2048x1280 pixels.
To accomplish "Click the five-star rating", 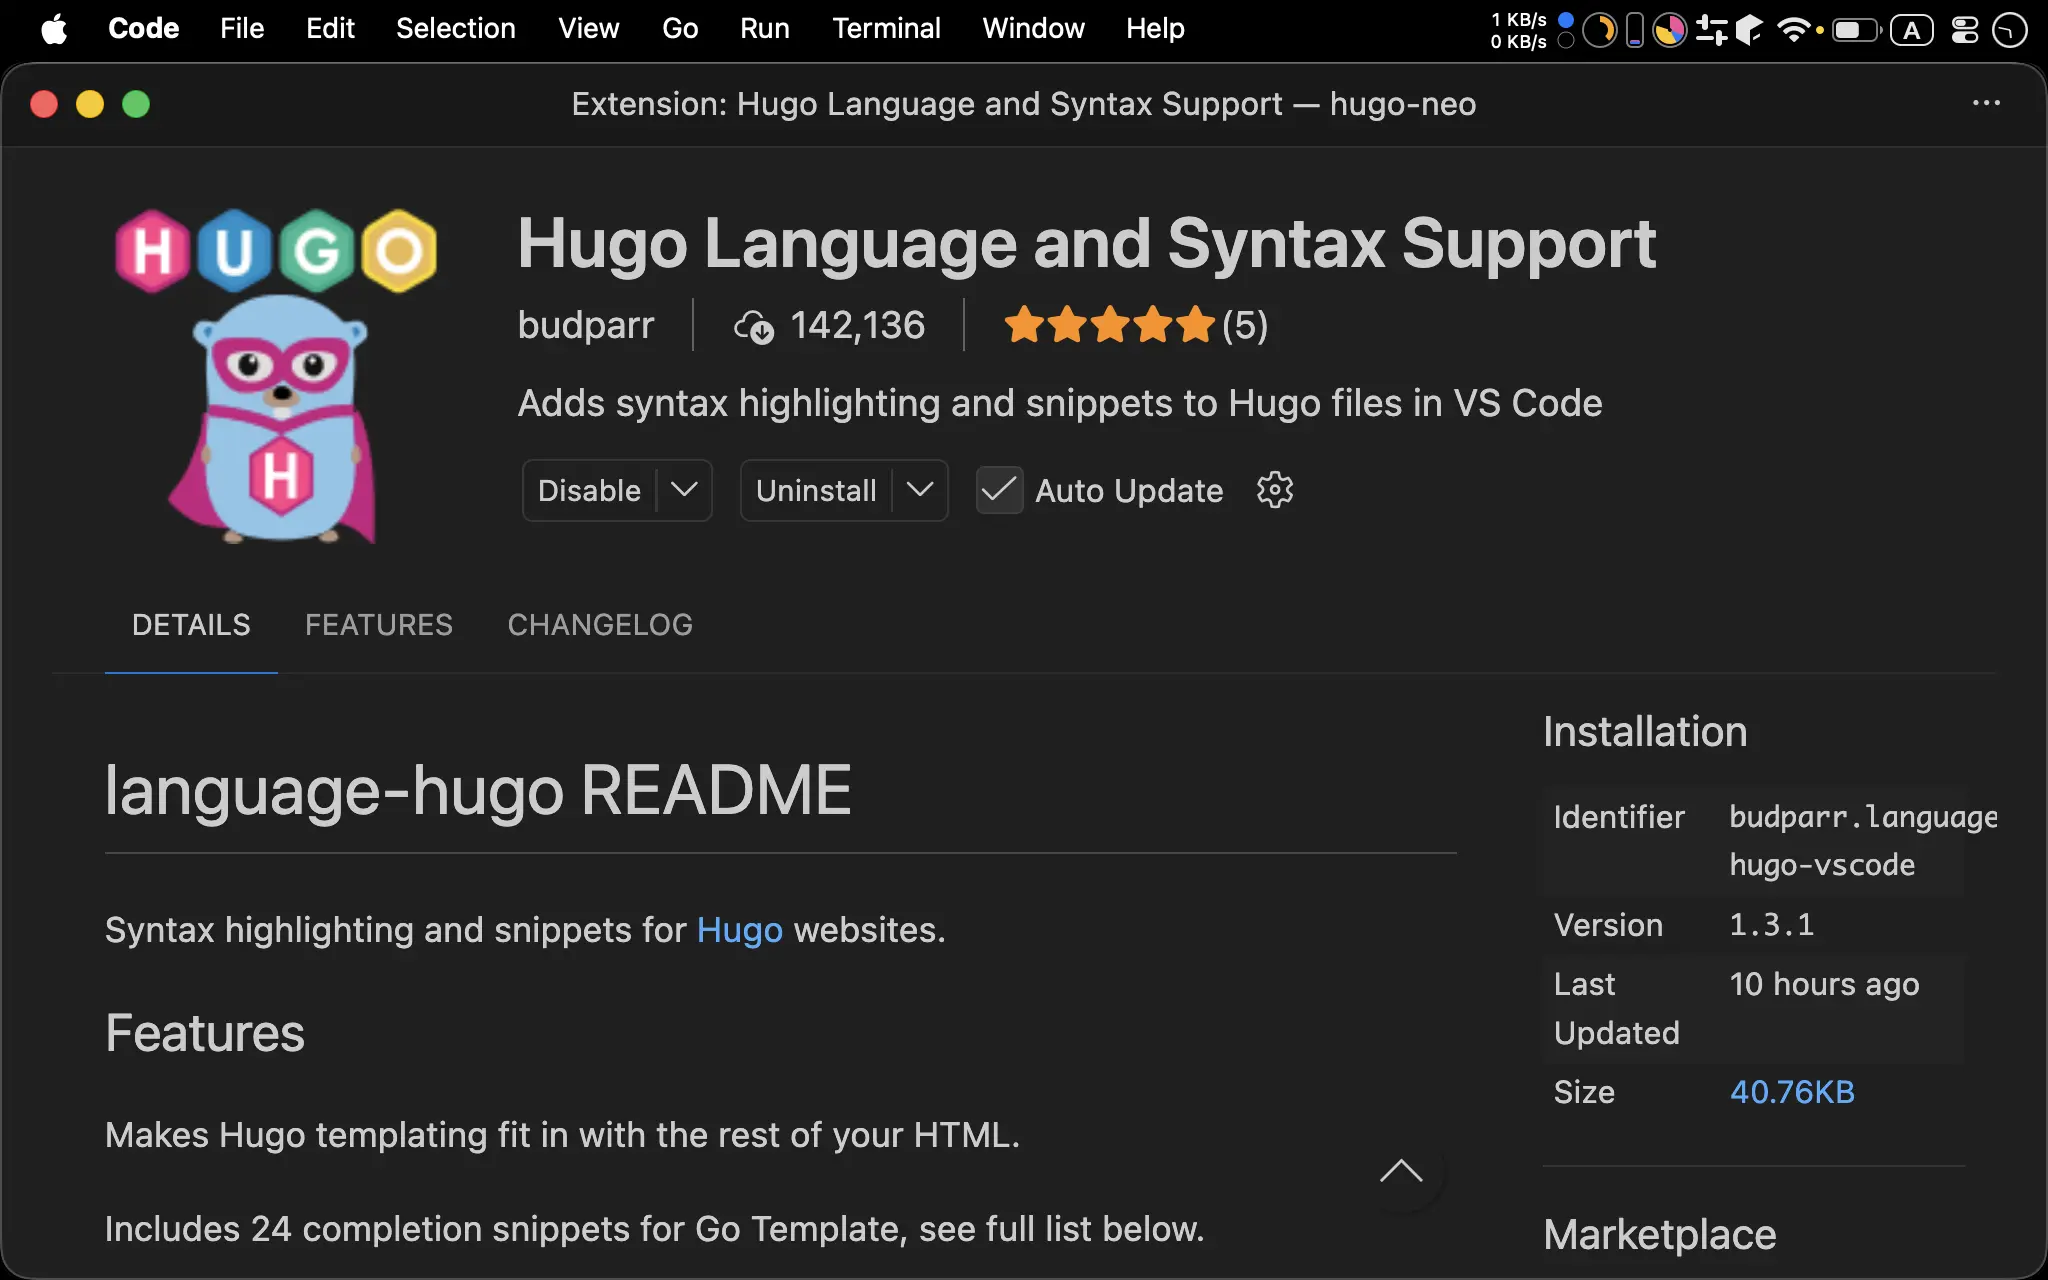I will (x=1109, y=326).
